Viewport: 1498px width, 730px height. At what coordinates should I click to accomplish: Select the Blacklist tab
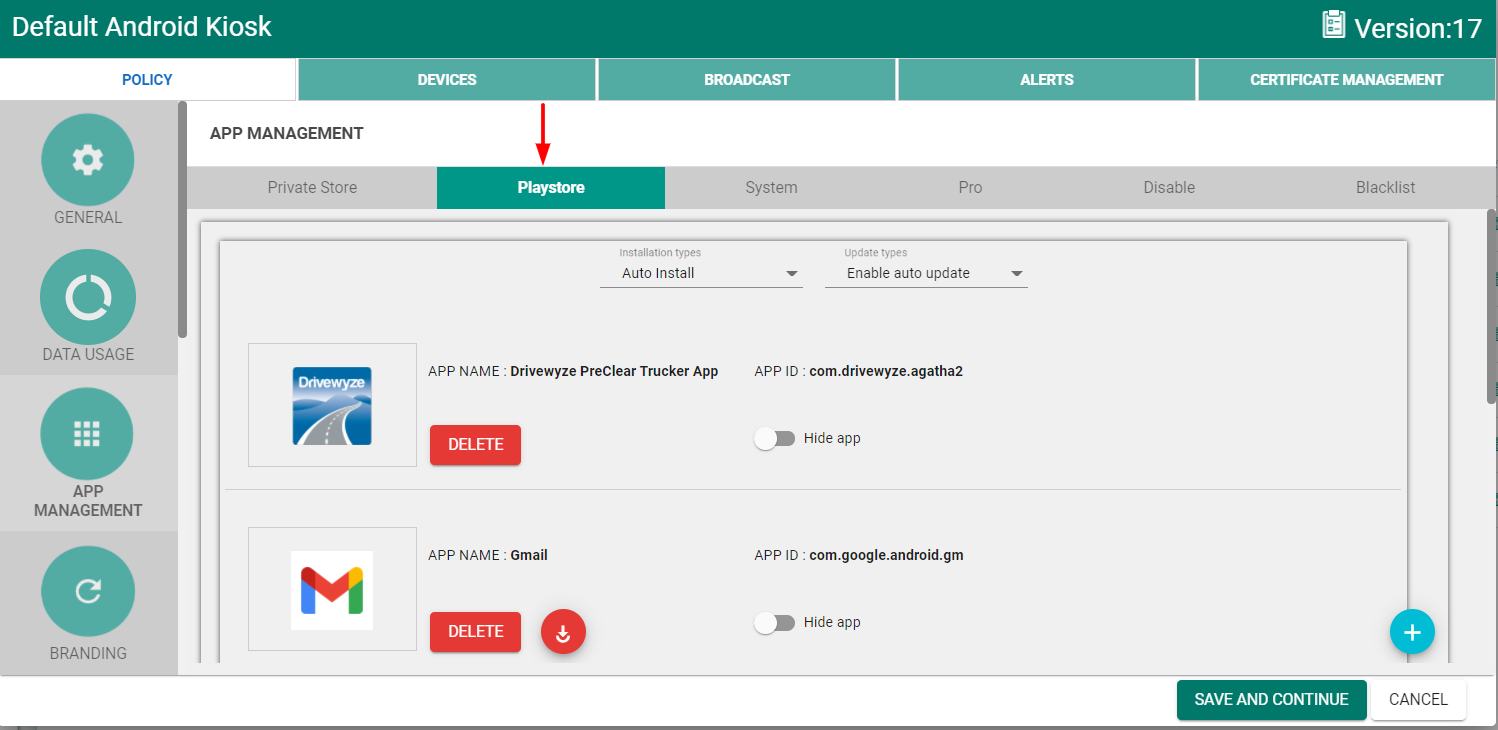tap(1385, 188)
